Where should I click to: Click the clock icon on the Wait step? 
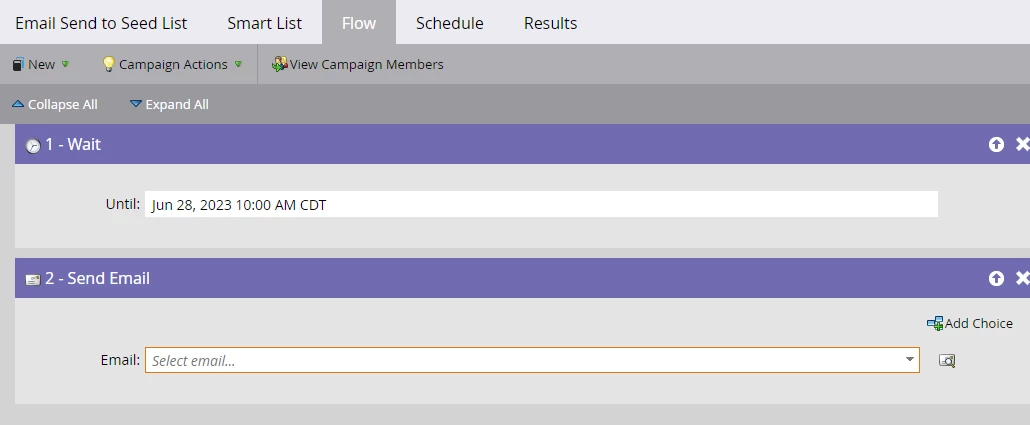[x=33, y=146]
